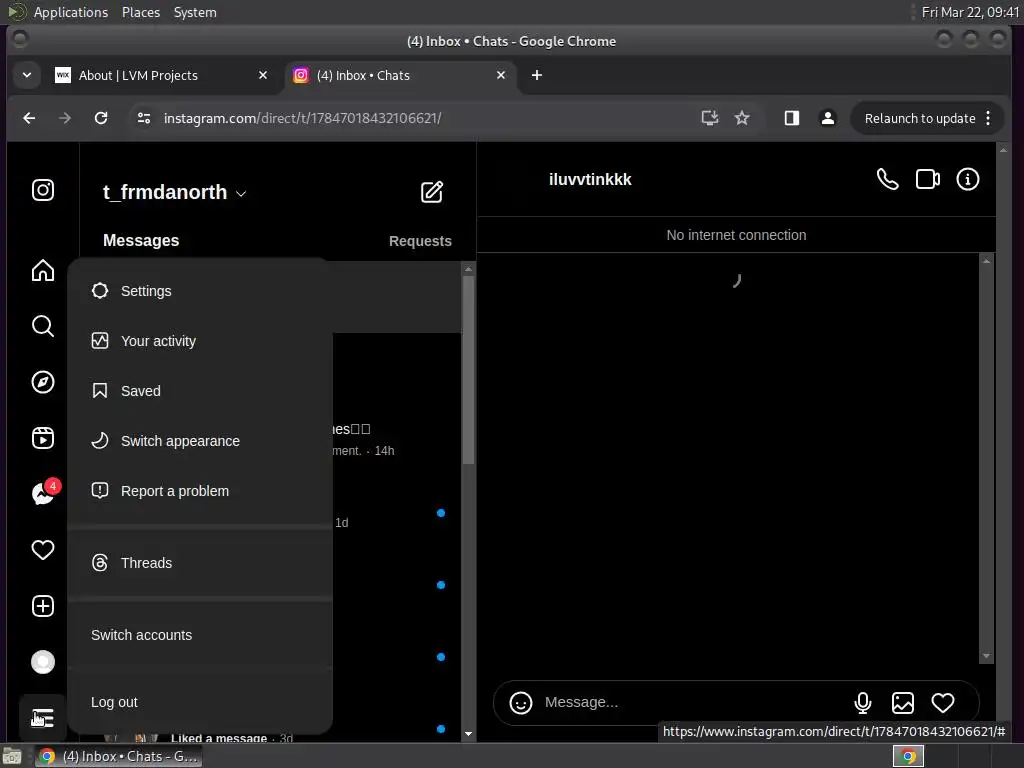
Task: Click Log out
Action: pos(200,703)
